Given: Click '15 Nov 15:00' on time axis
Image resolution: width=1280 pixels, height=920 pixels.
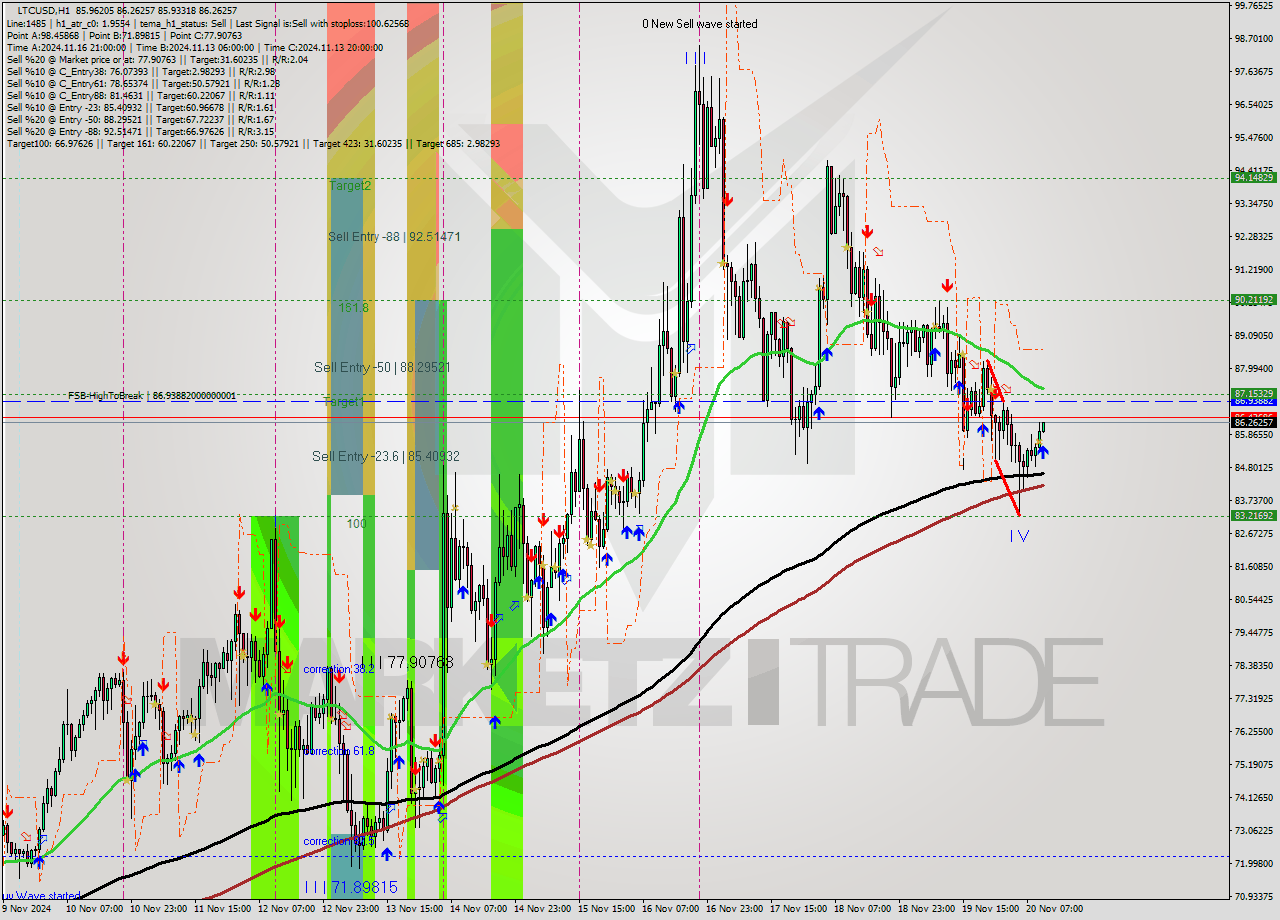Looking at the screenshot, I should (606, 909).
